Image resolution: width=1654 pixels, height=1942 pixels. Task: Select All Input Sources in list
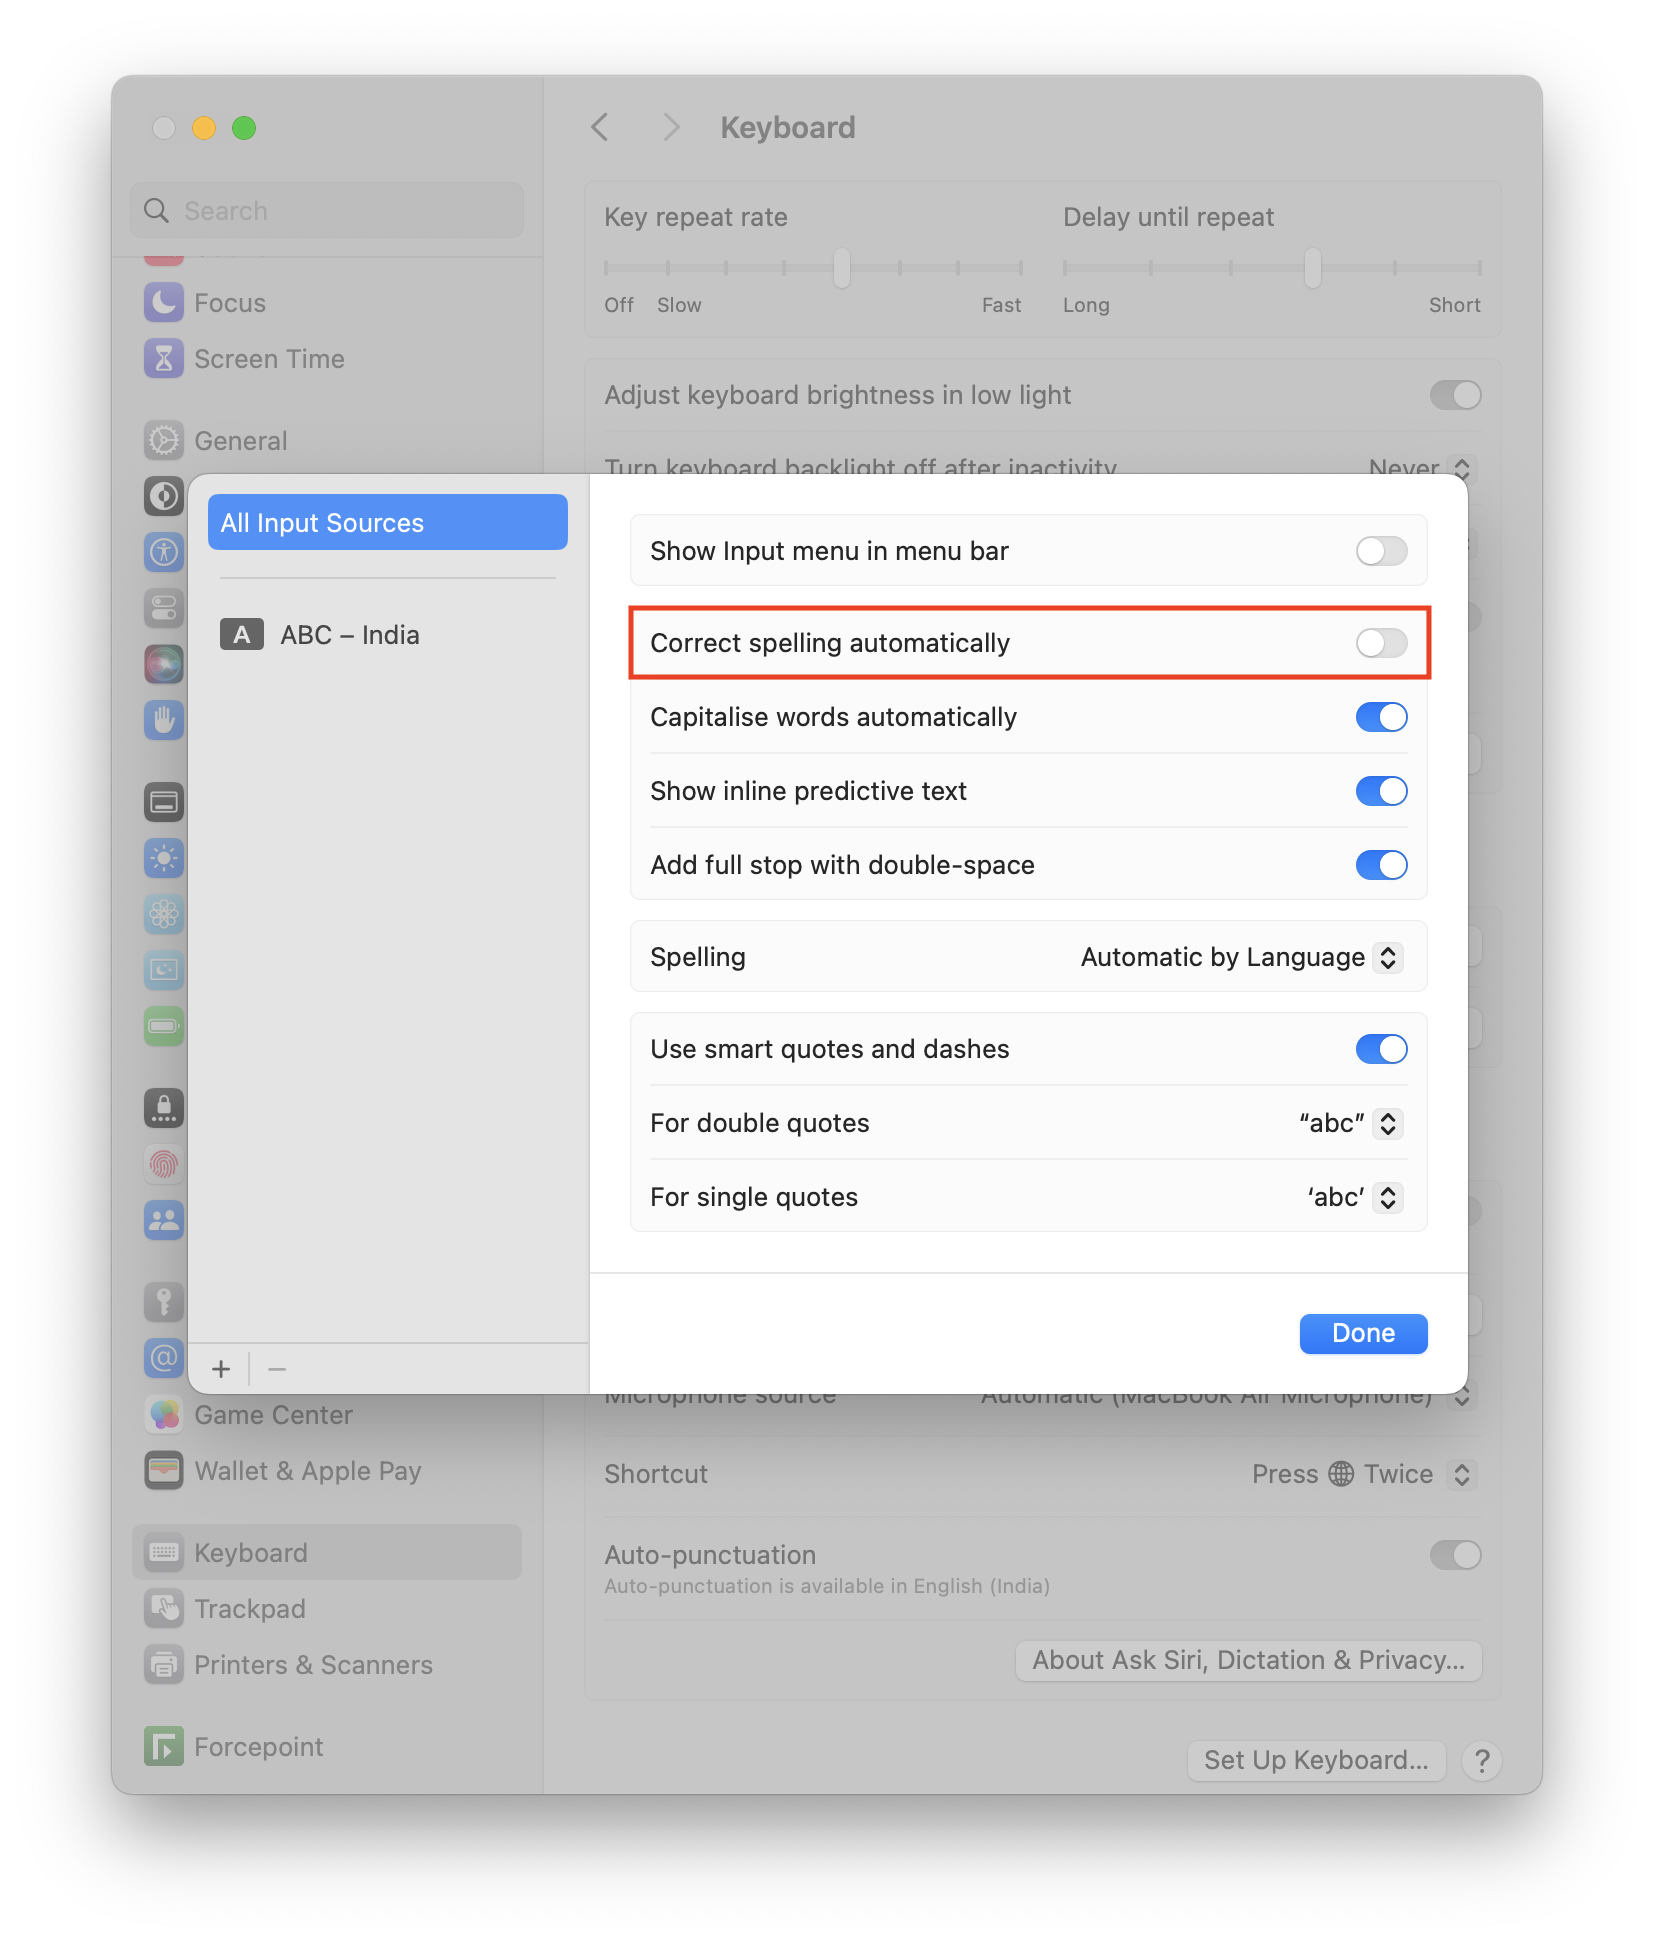pyautogui.click(x=387, y=522)
